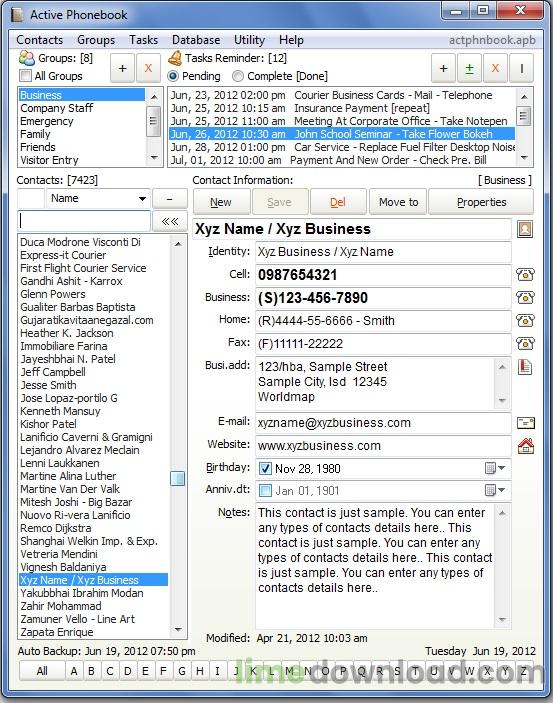Dial the Home number phone icon
The image size is (553, 703).
(x=525, y=321)
